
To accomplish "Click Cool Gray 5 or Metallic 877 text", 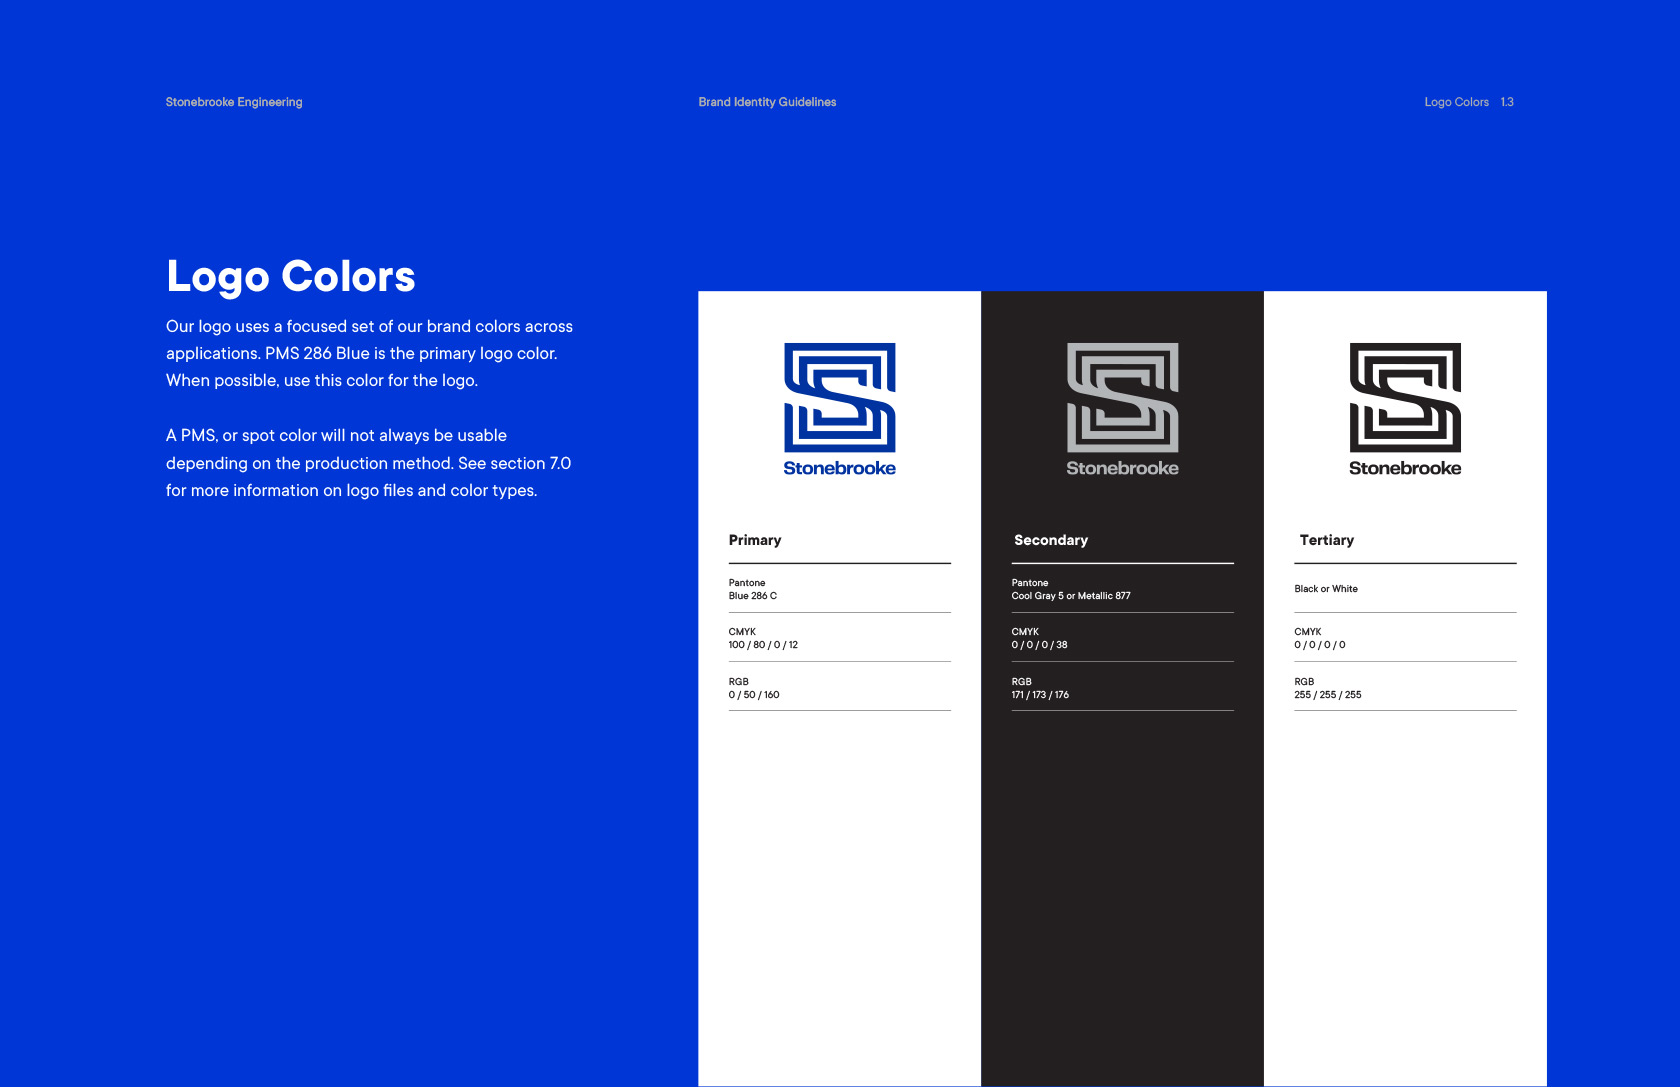I will pyautogui.click(x=1071, y=596).
